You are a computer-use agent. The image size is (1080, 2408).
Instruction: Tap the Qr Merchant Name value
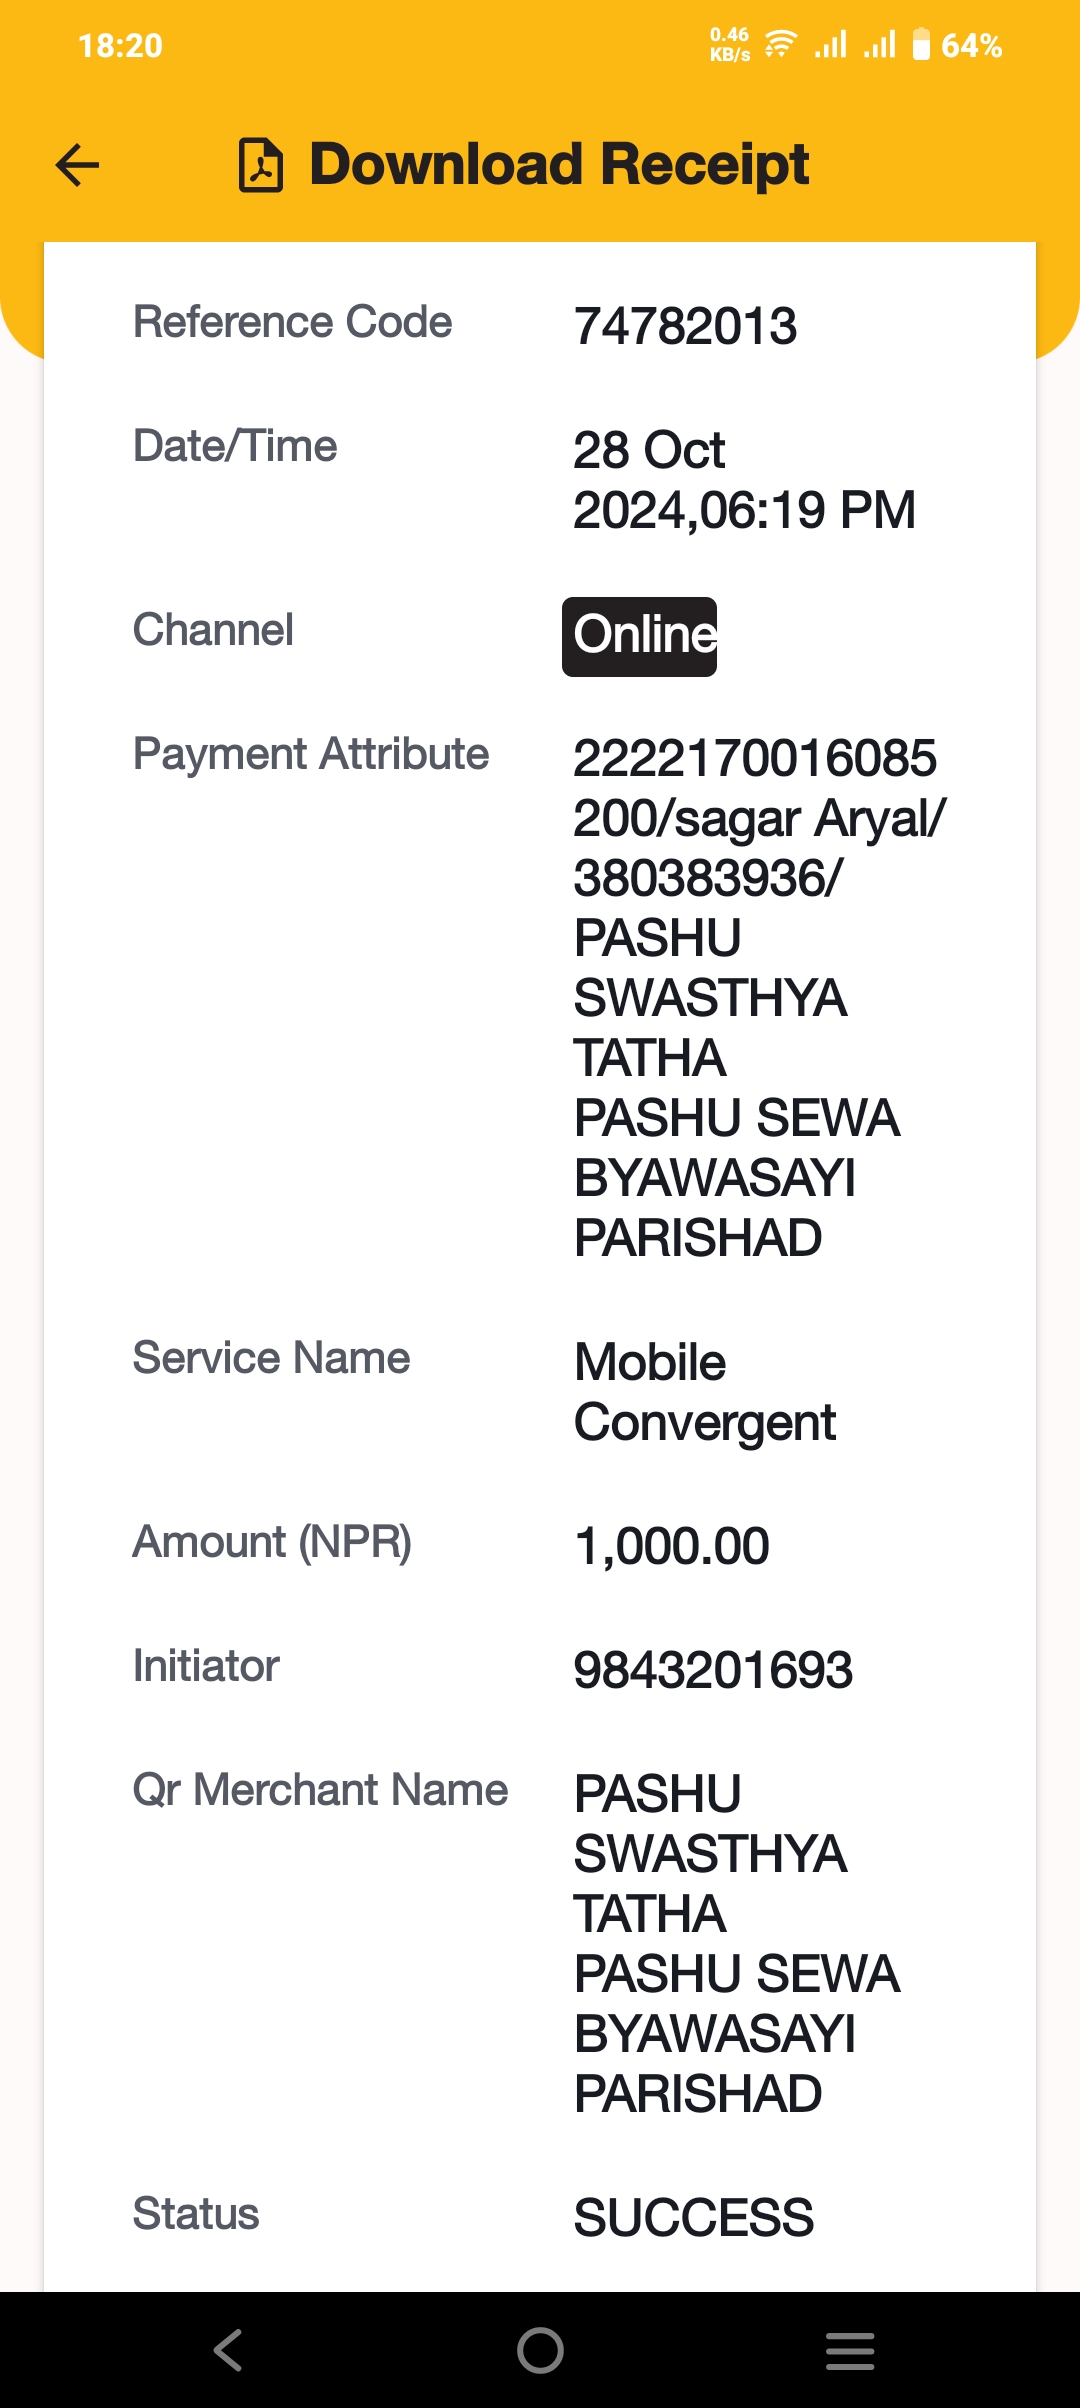pos(737,1944)
